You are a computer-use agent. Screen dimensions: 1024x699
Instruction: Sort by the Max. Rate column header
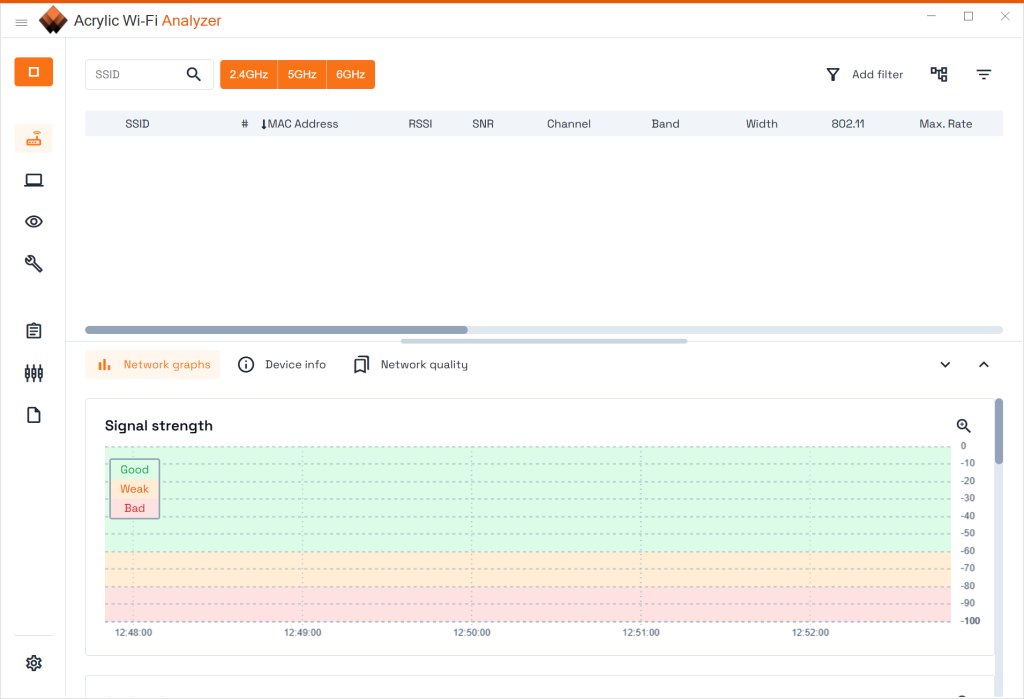(x=946, y=123)
